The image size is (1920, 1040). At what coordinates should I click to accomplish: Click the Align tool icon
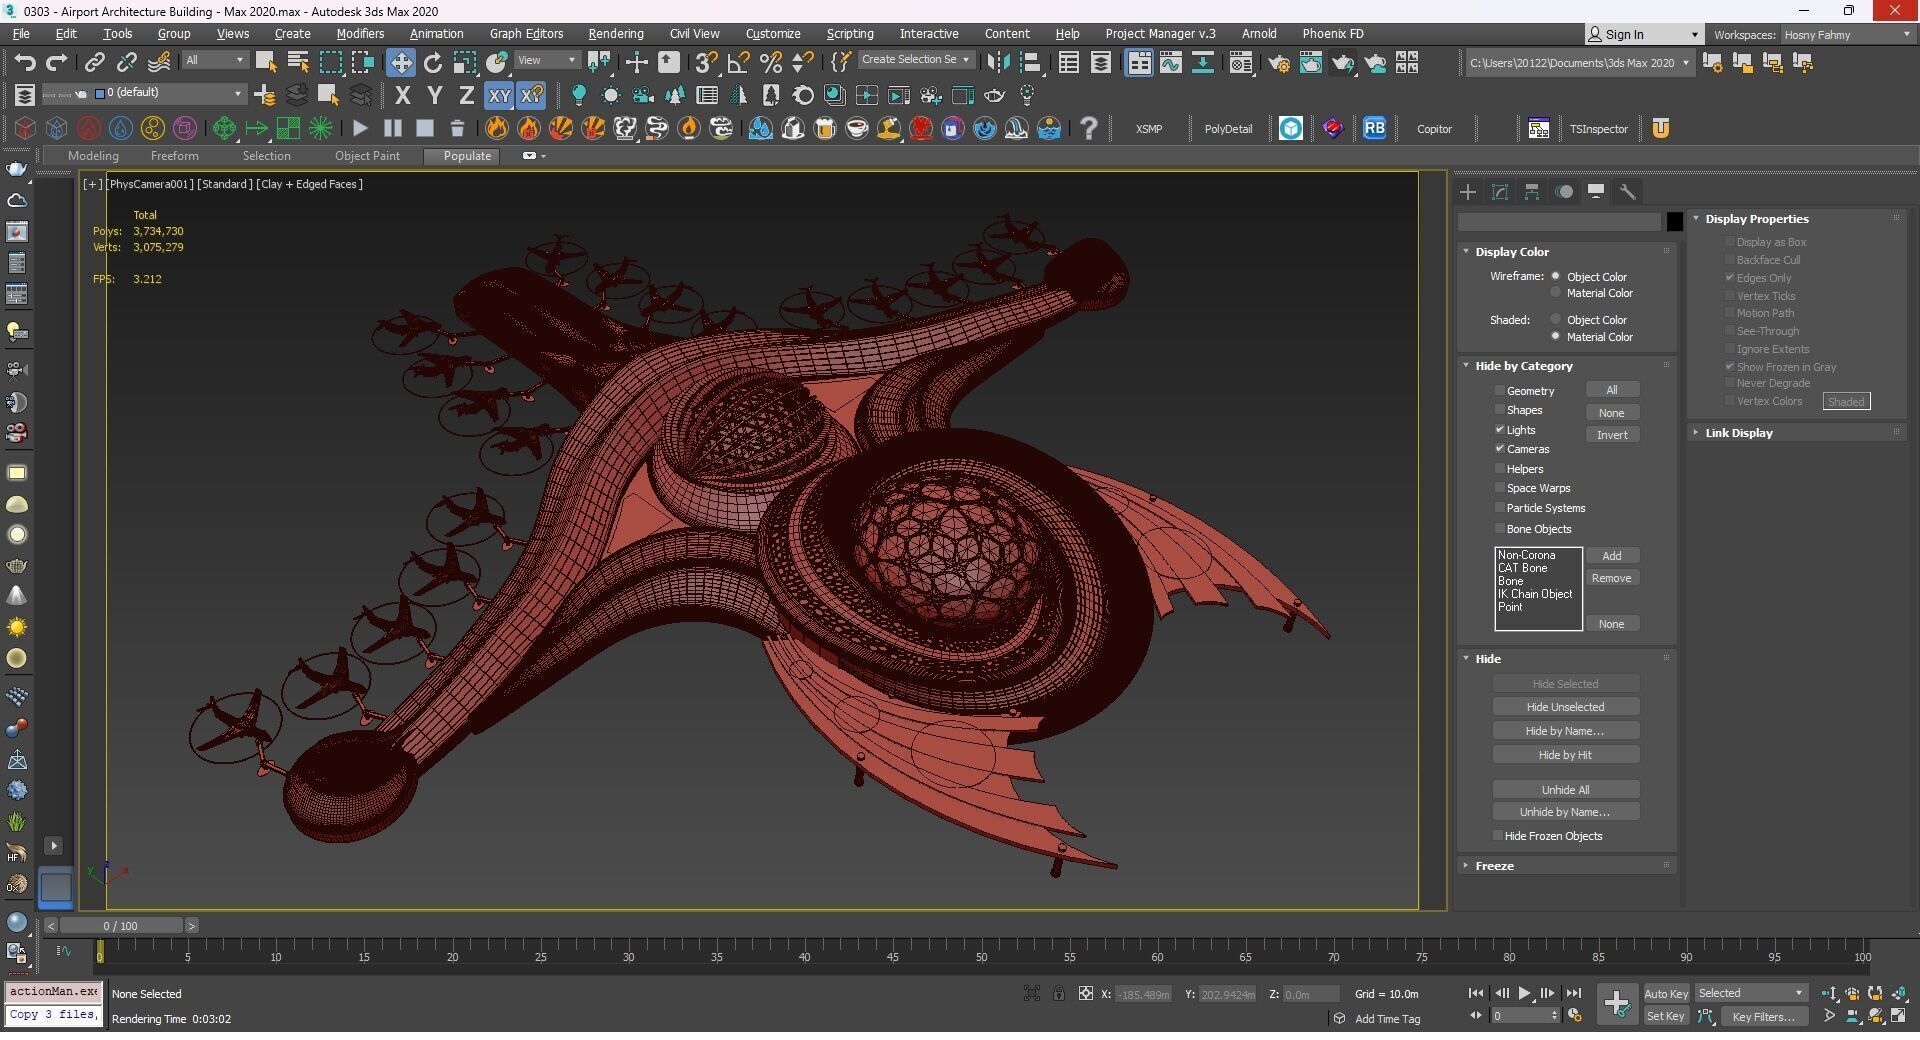click(1030, 62)
